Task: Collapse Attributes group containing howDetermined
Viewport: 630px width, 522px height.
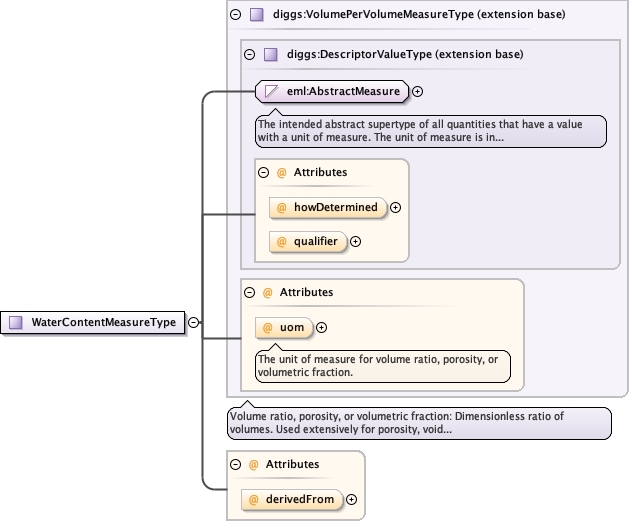Action: pyautogui.click(x=263, y=172)
